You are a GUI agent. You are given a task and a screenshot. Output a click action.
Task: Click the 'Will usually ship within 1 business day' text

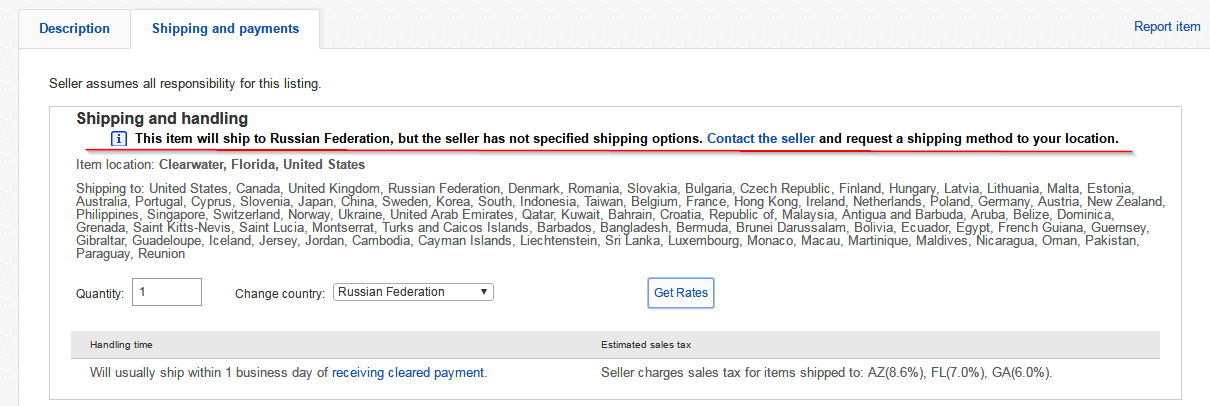tap(209, 373)
